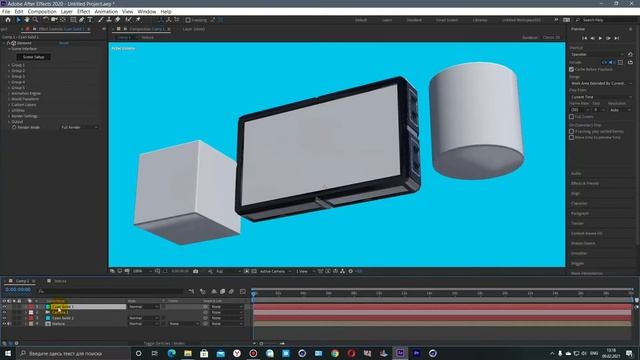Expand the World Transform property

[9, 99]
